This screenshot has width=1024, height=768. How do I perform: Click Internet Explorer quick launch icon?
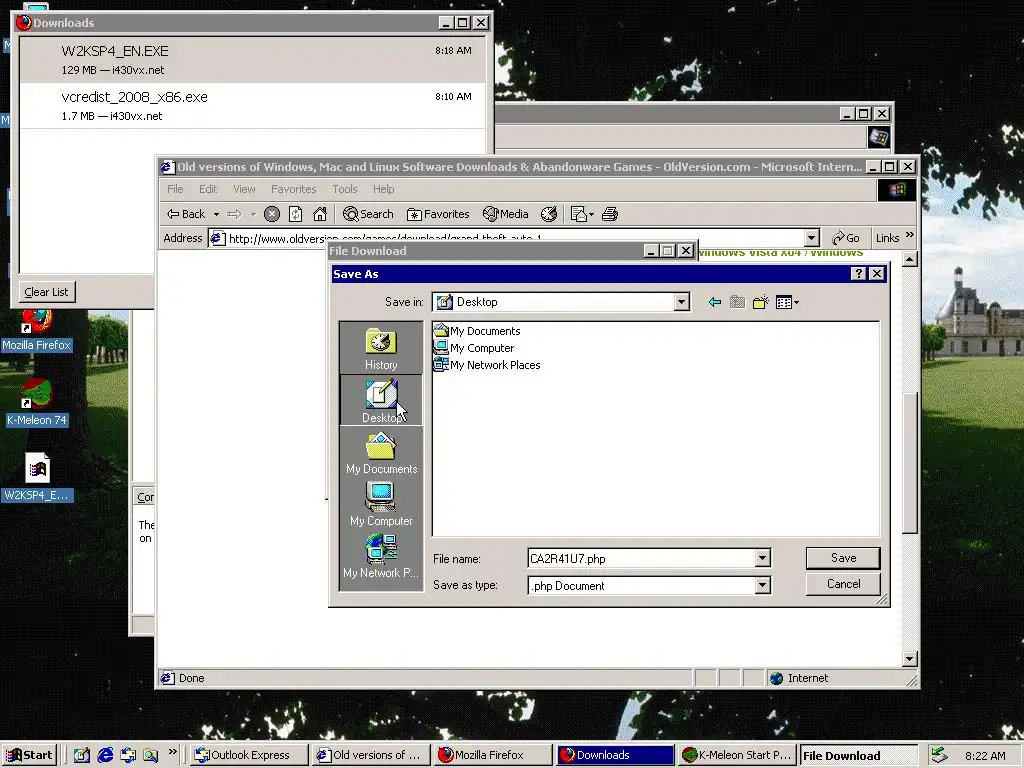tap(105, 755)
